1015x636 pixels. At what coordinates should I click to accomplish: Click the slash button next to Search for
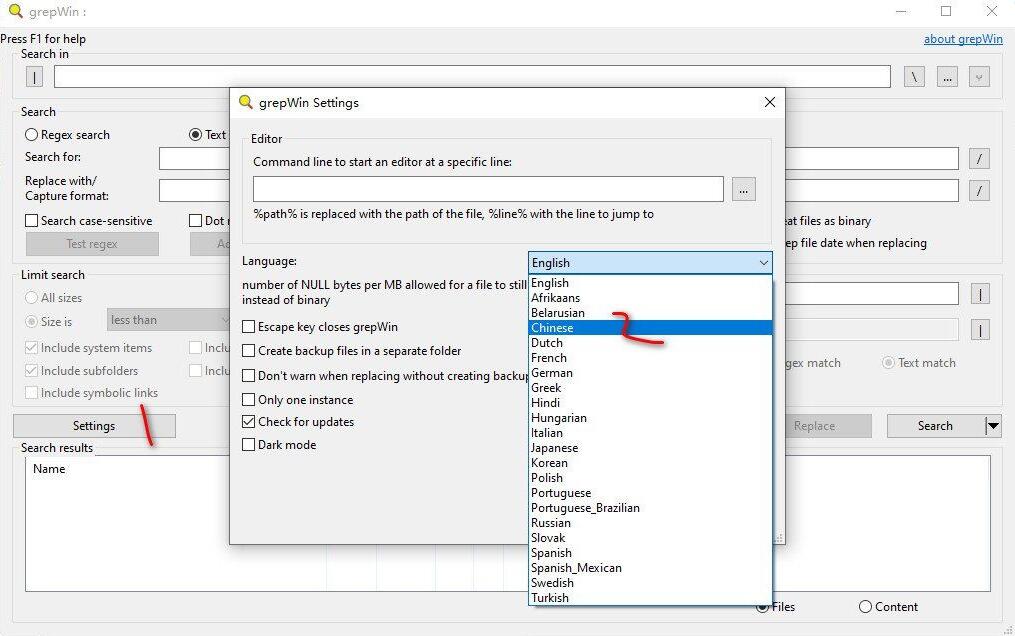(x=980, y=158)
